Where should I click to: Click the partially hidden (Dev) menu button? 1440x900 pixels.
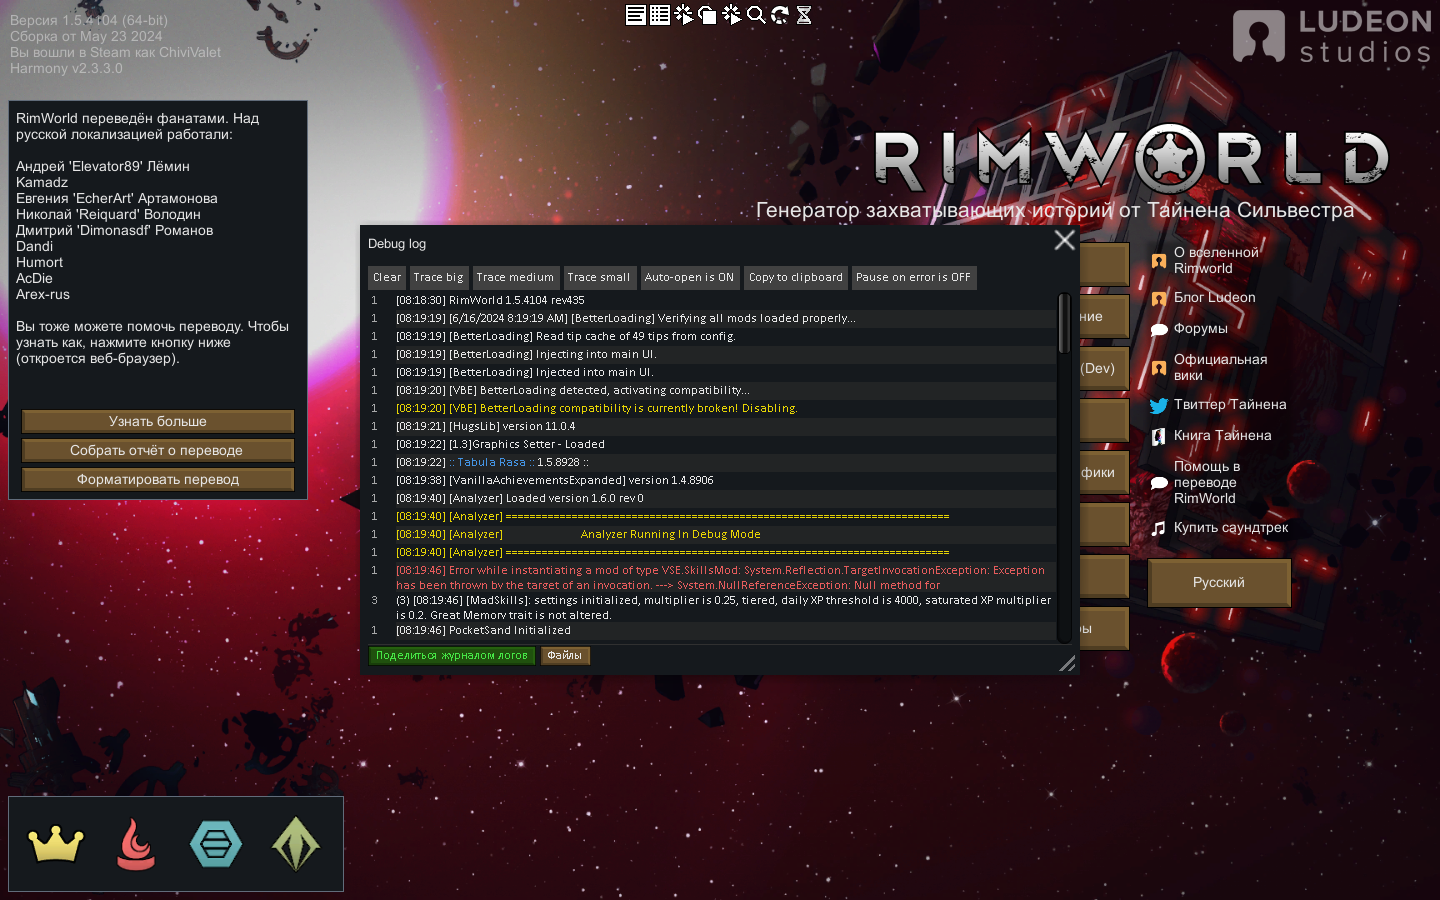click(1104, 368)
